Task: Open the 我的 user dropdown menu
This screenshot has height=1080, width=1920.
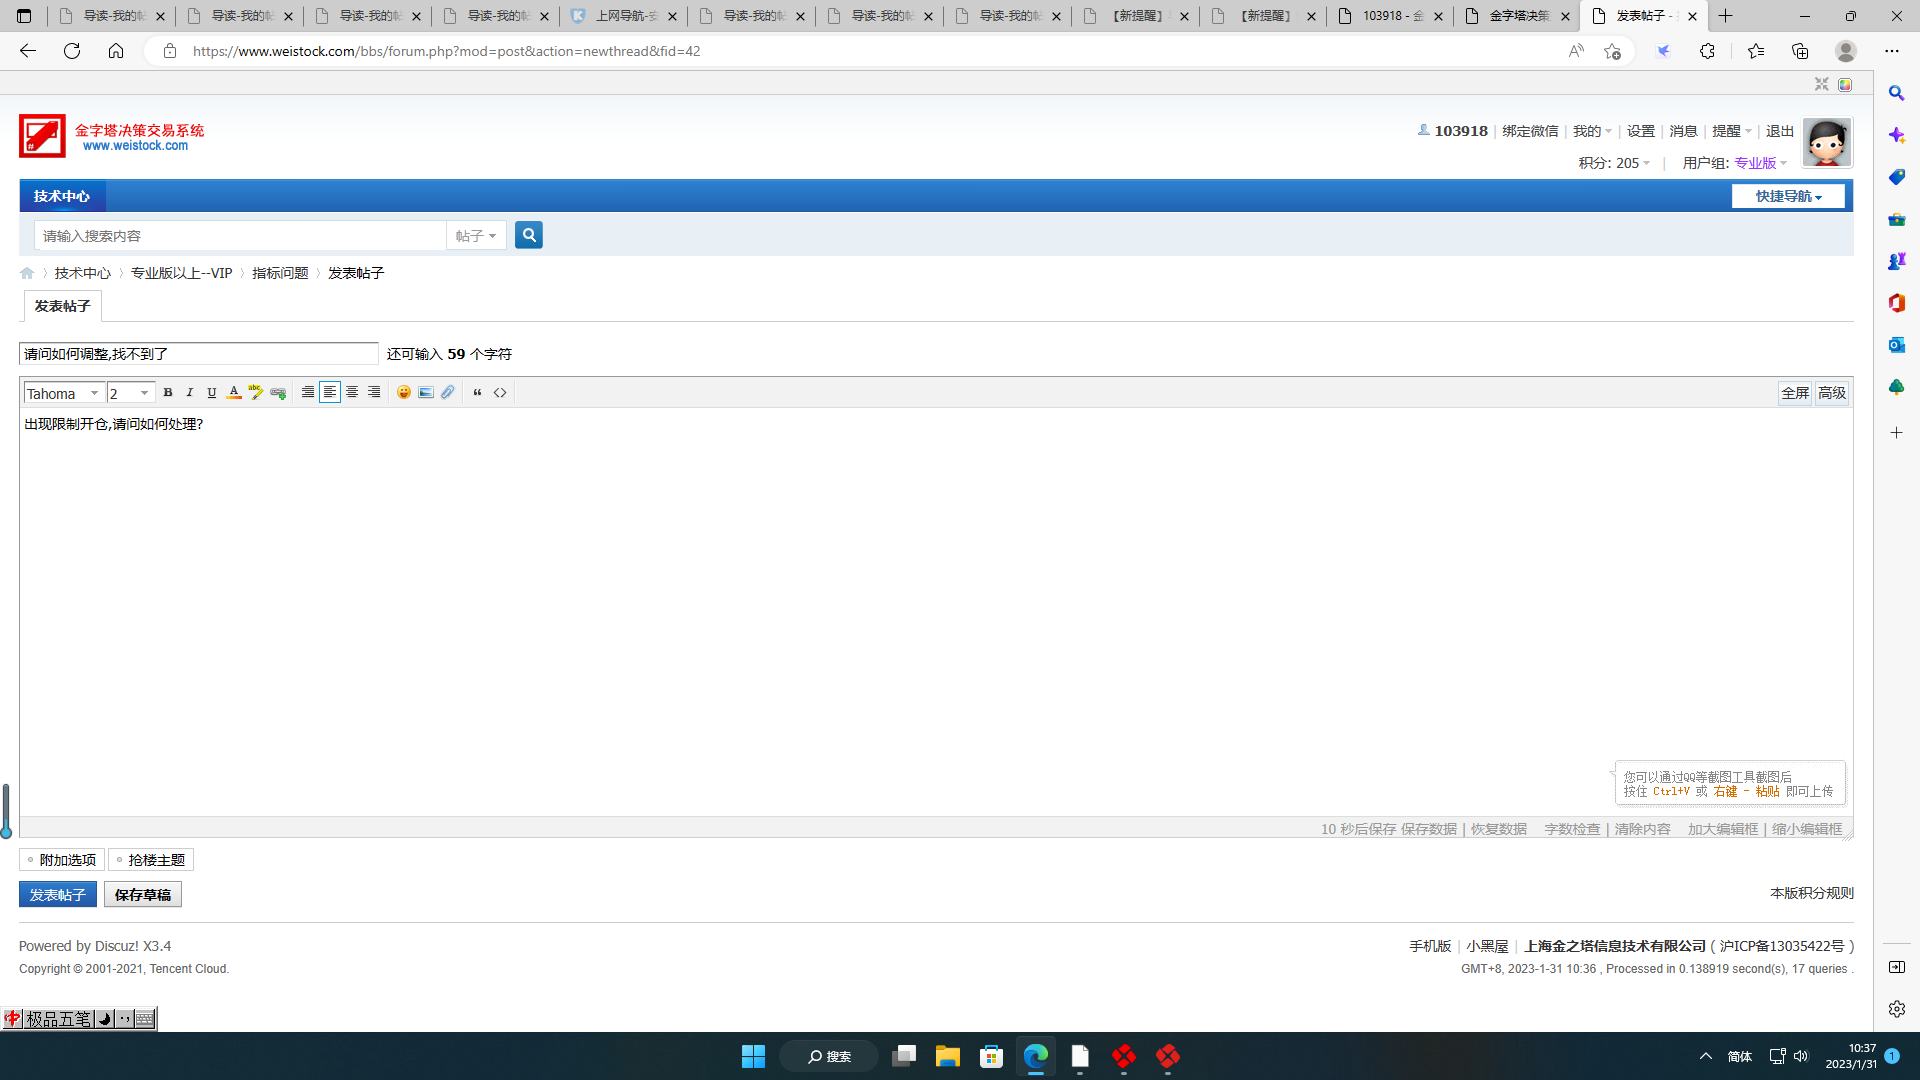Action: 1592,131
